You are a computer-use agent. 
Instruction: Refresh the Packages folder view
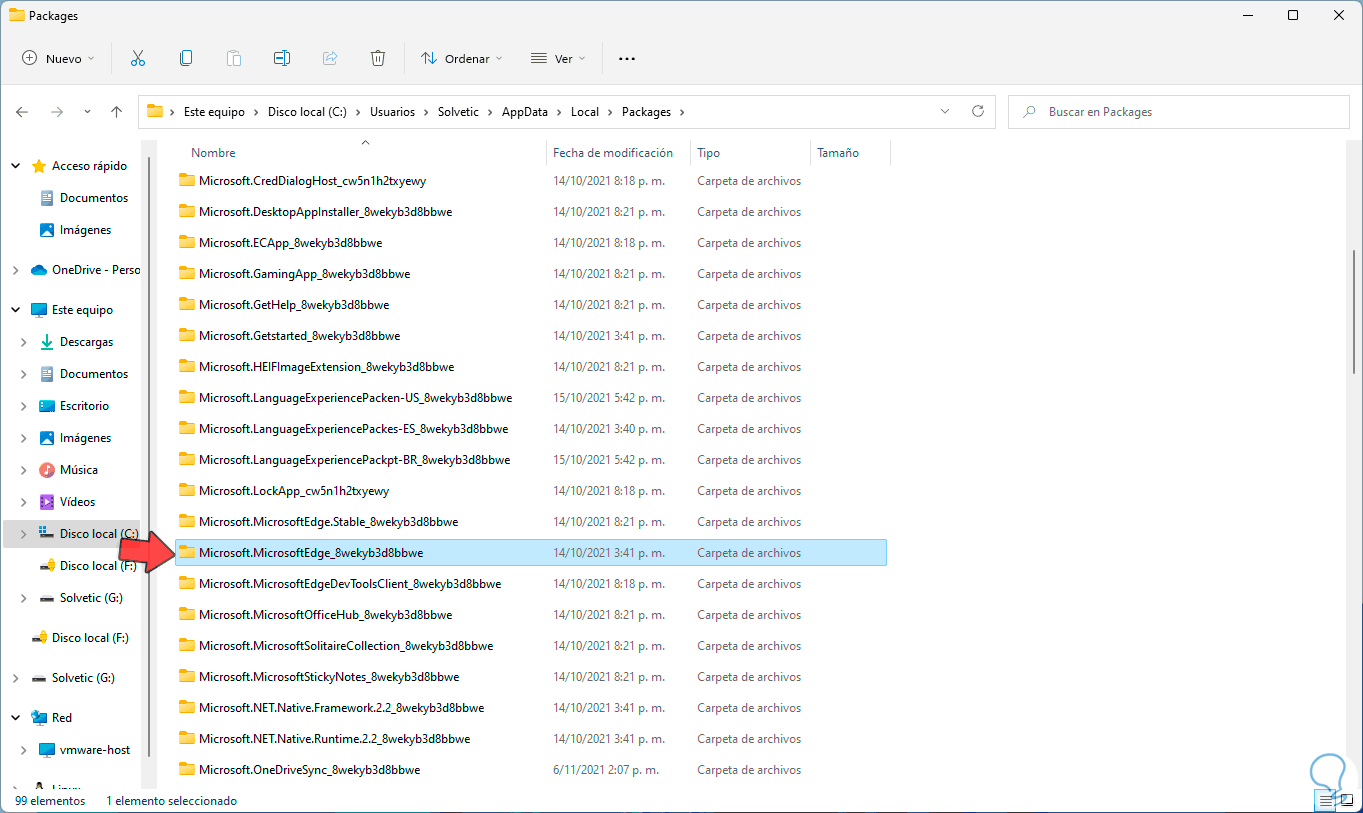pyautogui.click(x=978, y=112)
